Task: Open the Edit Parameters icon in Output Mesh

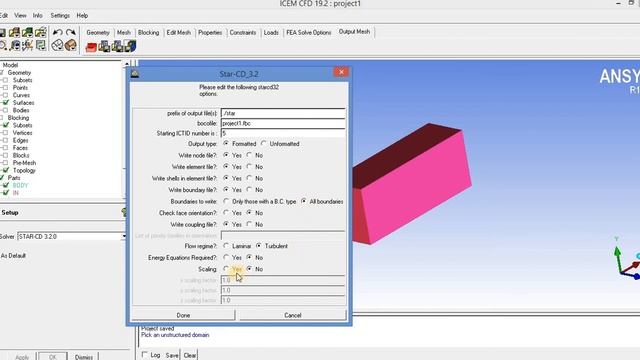Action: click(x=117, y=46)
